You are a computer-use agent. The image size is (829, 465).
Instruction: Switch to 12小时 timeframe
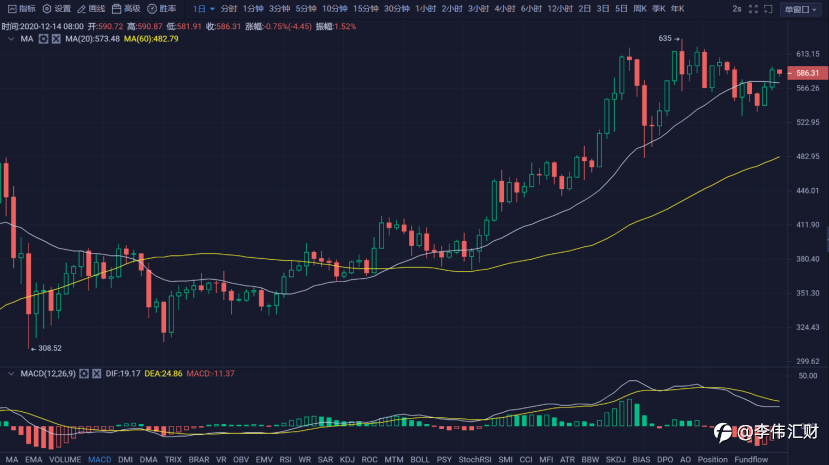[560, 9]
